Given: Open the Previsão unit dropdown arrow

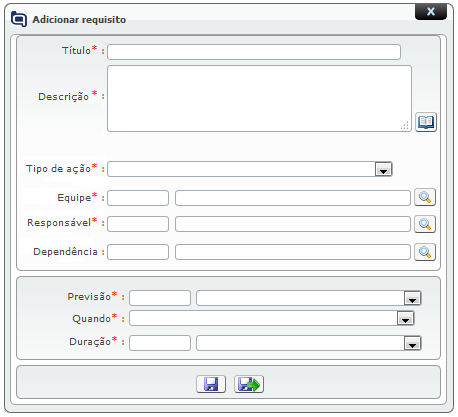Looking at the screenshot, I should pos(412,298).
